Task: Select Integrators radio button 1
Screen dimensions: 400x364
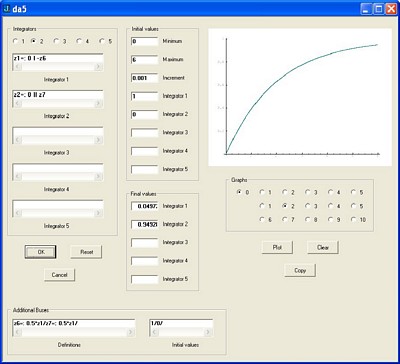Action: click(15, 41)
